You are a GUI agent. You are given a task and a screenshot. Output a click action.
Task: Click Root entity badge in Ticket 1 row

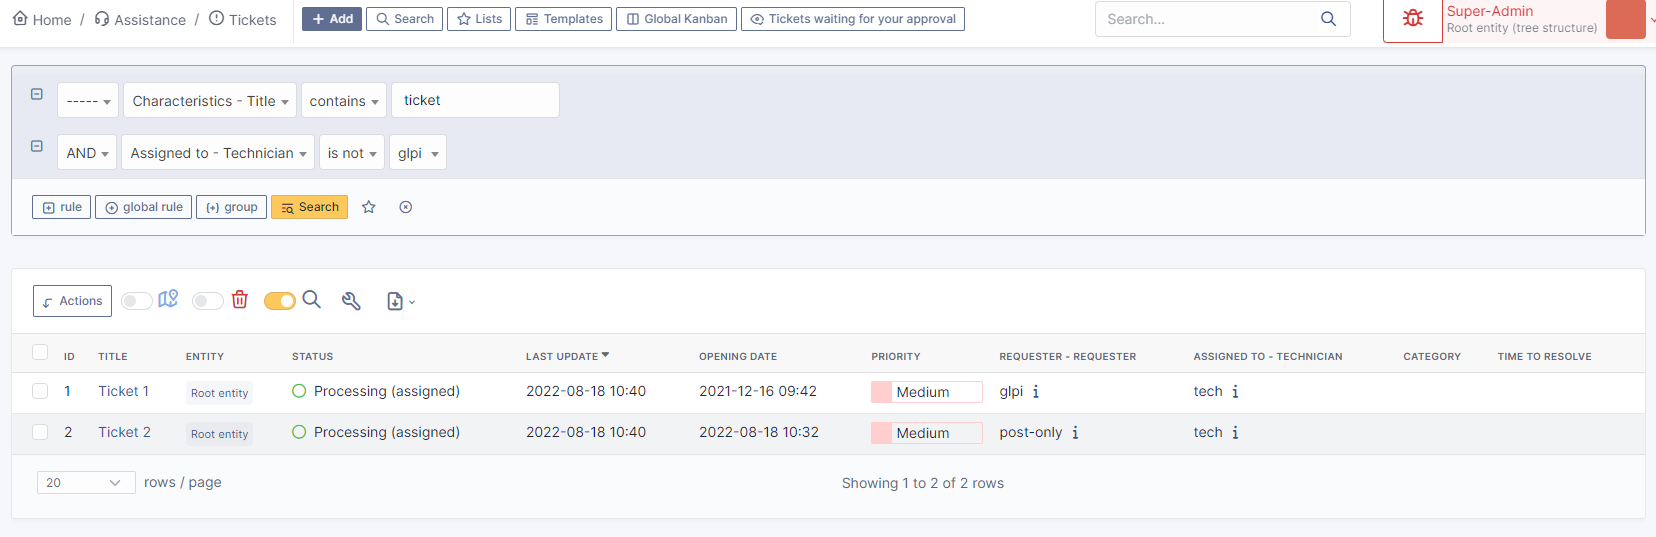pyautogui.click(x=220, y=393)
